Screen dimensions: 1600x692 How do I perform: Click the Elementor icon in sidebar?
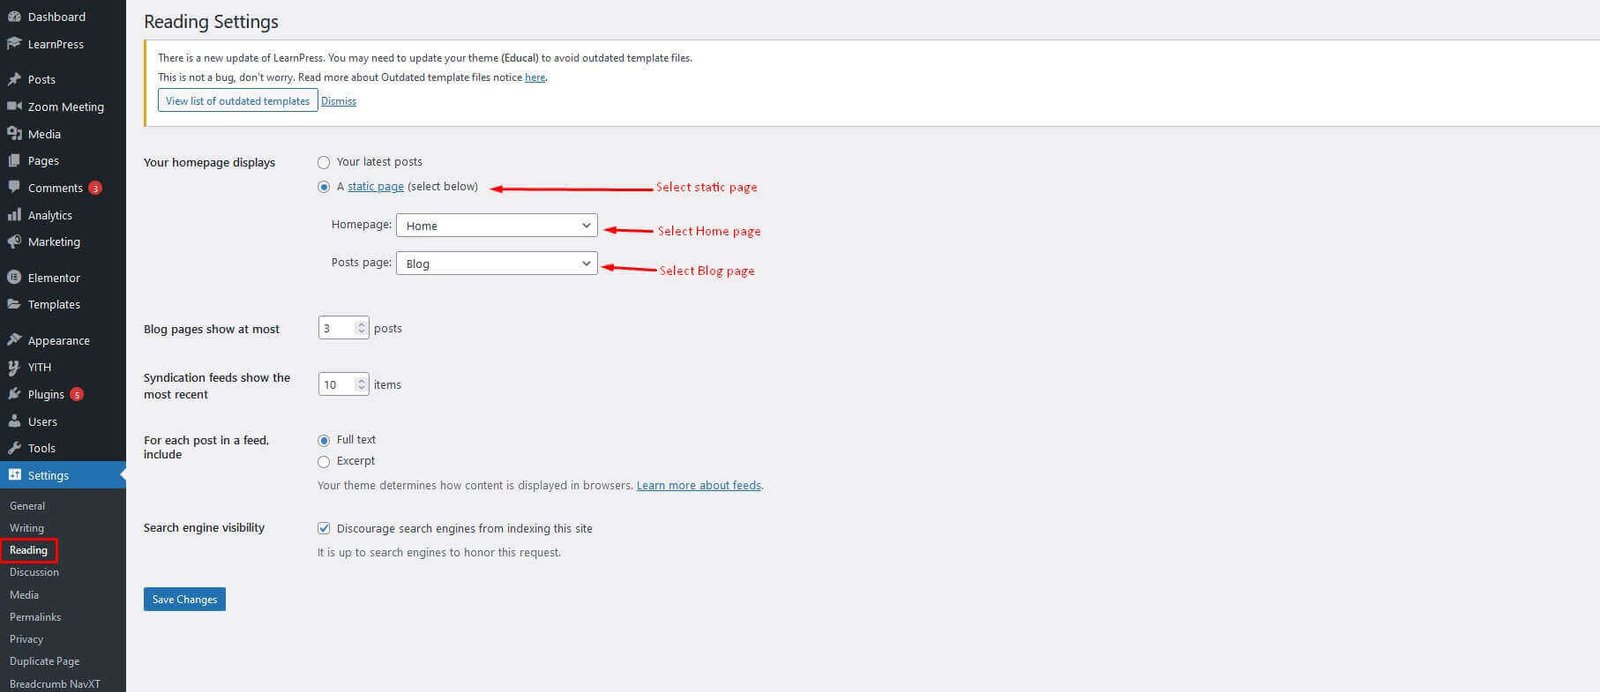coord(14,278)
